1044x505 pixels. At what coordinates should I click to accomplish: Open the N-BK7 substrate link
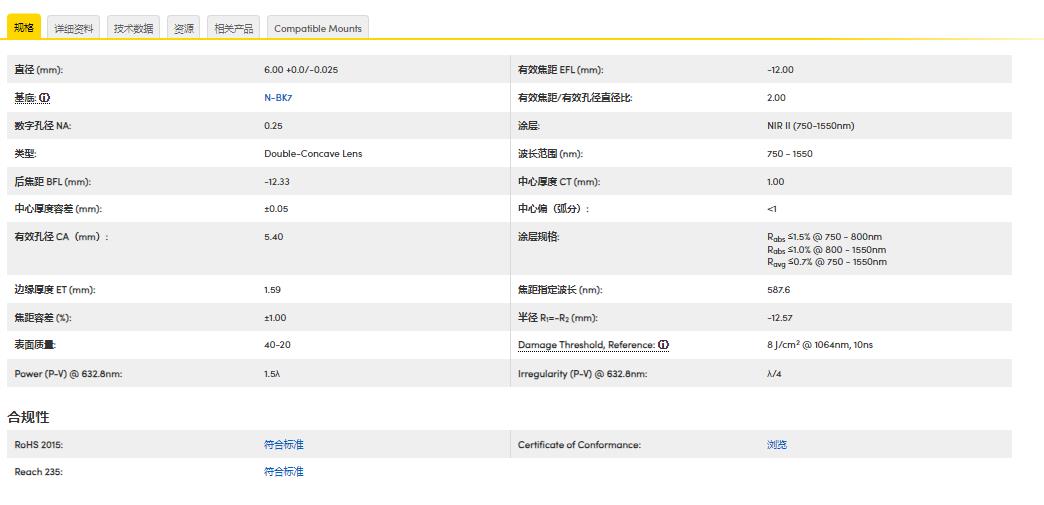(x=278, y=98)
